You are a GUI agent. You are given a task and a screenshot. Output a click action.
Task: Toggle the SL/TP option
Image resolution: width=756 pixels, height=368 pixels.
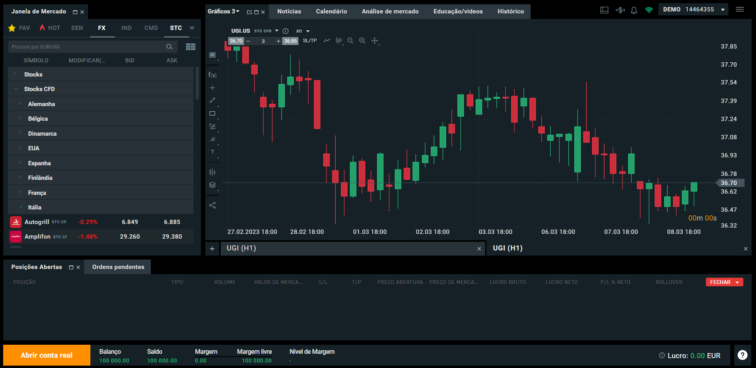(x=310, y=41)
